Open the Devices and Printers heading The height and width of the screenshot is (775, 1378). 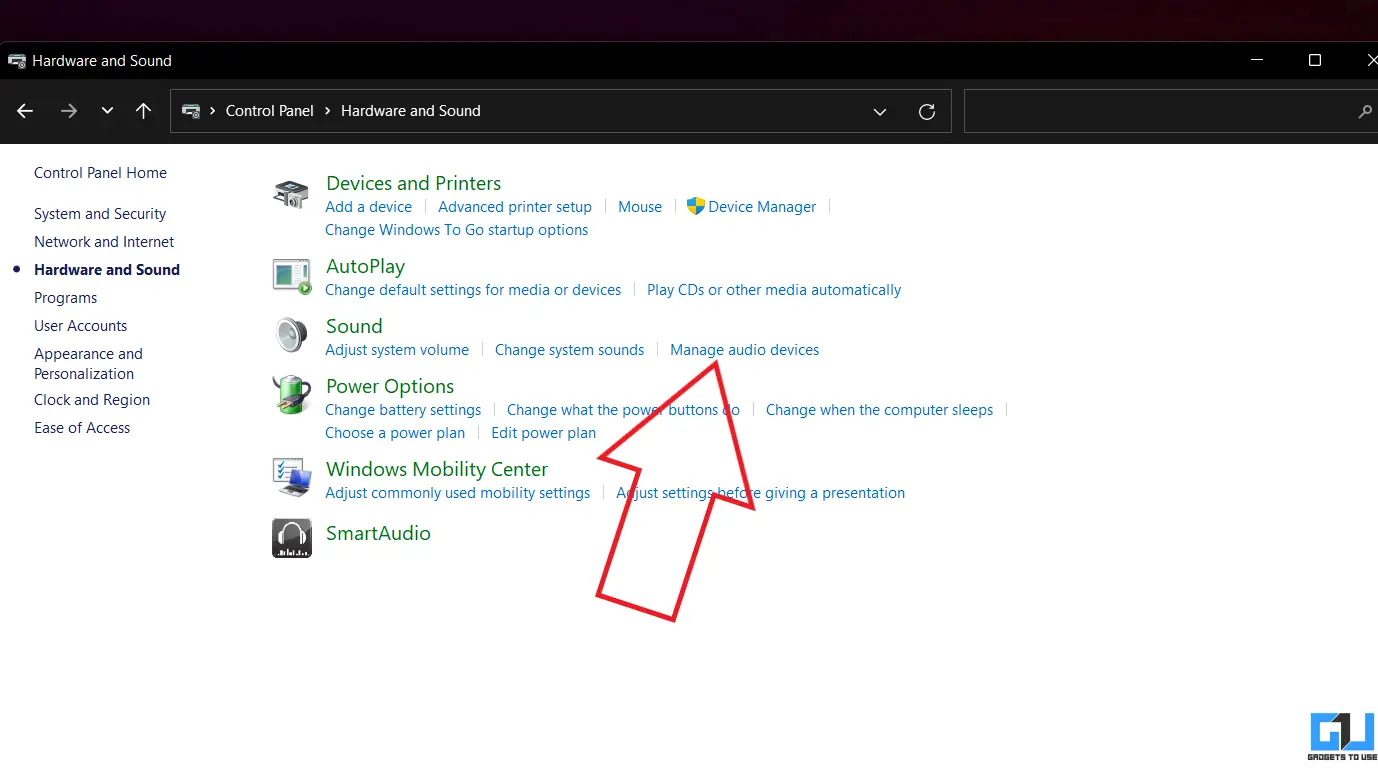click(413, 184)
